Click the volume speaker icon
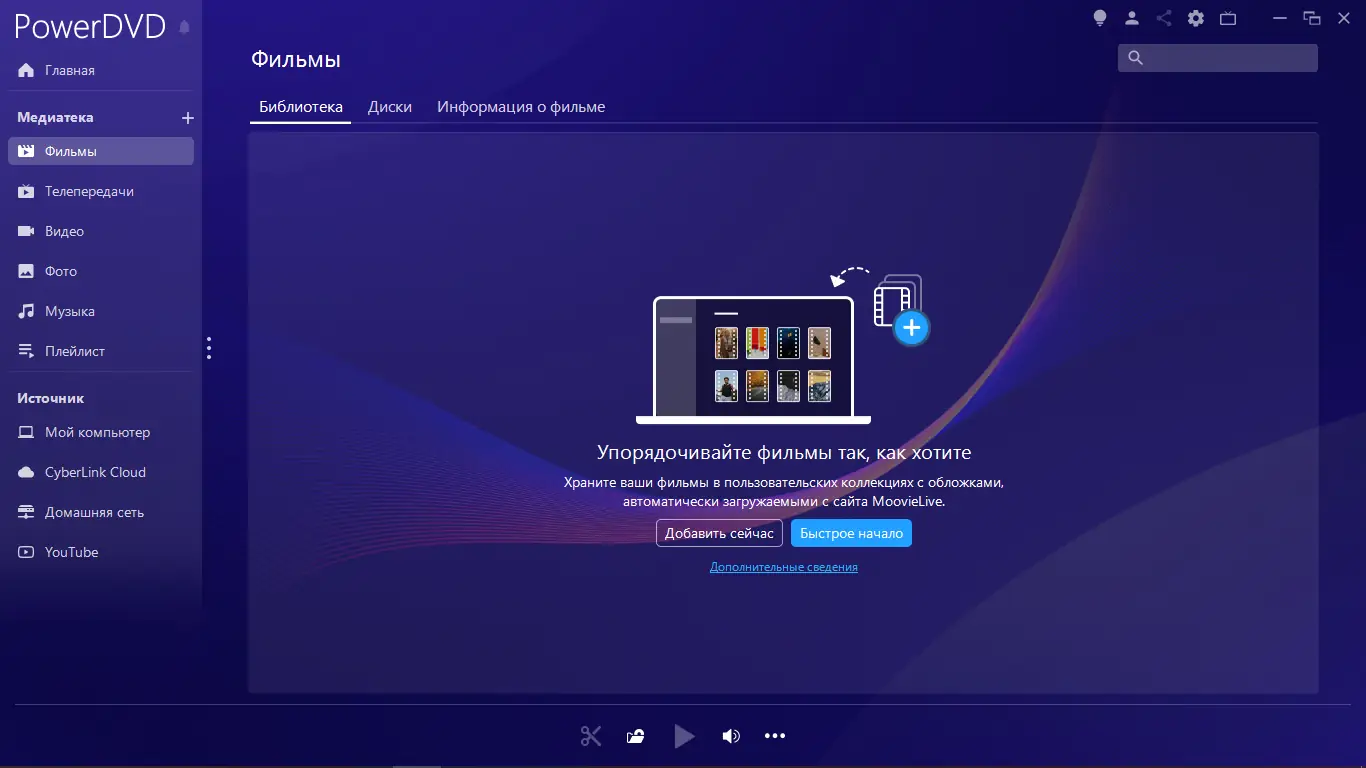1366x768 pixels. click(731, 737)
